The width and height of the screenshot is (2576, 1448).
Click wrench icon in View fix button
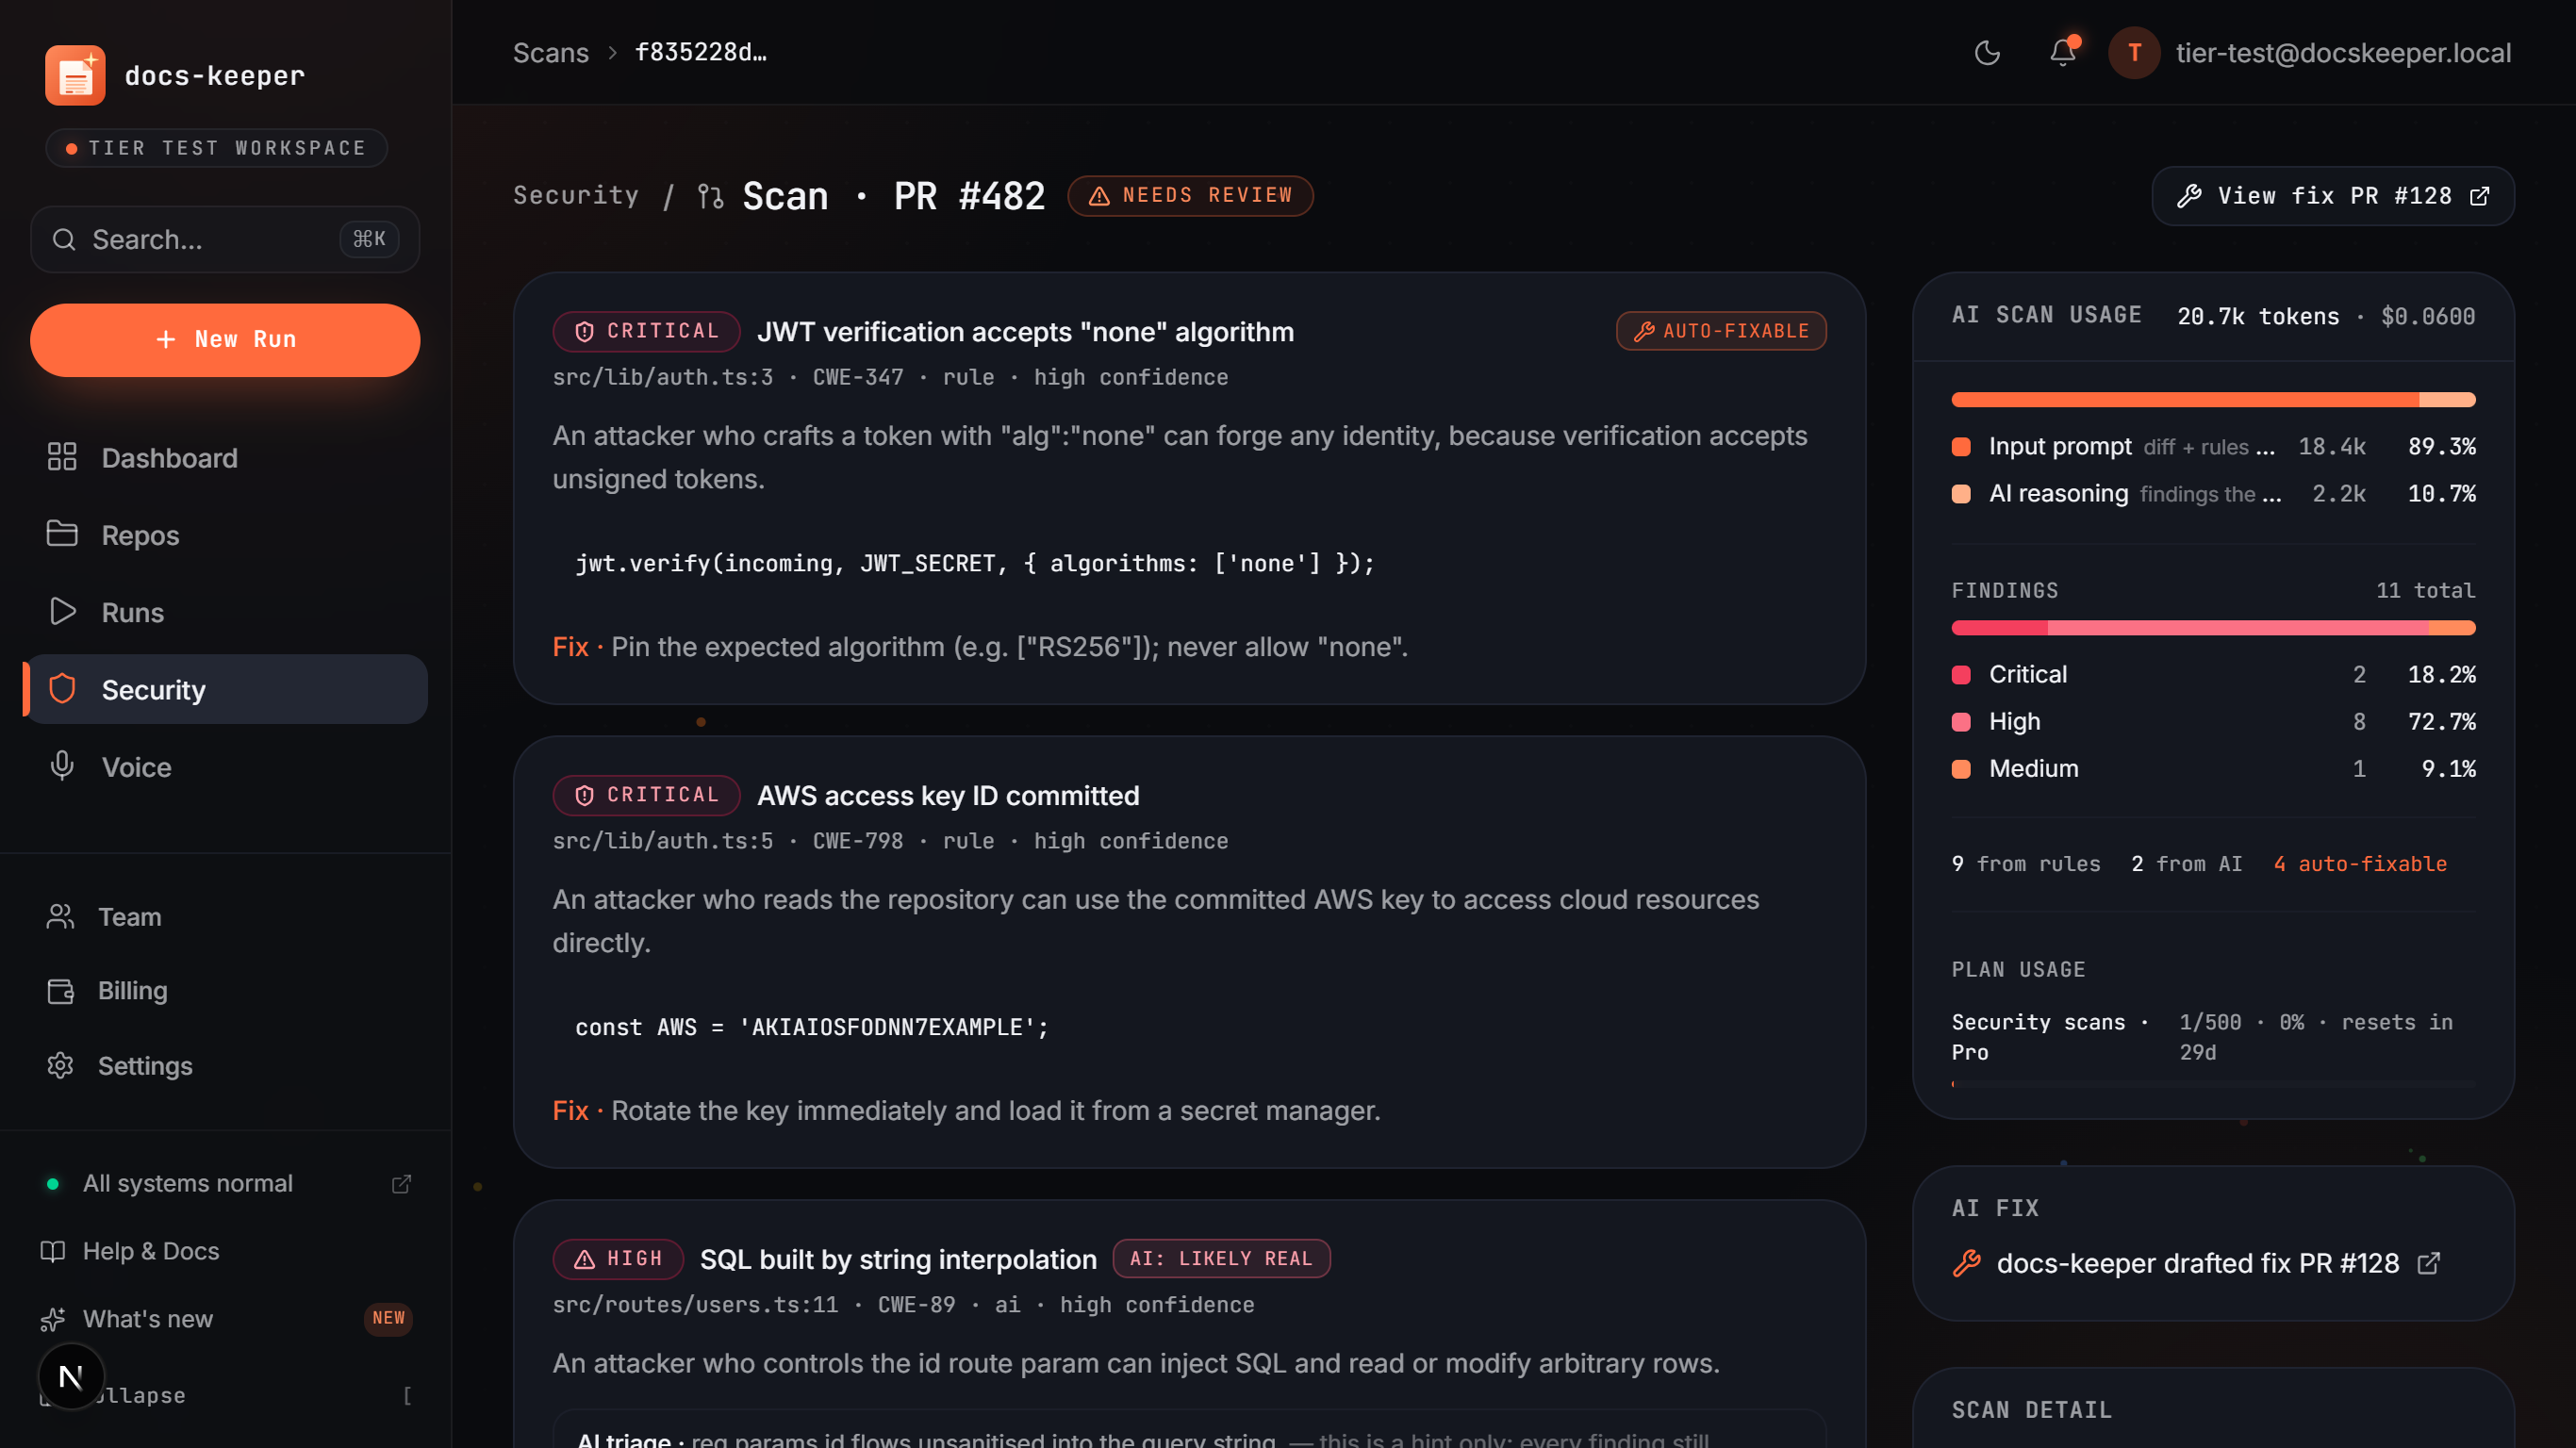pyautogui.click(x=2190, y=196)
